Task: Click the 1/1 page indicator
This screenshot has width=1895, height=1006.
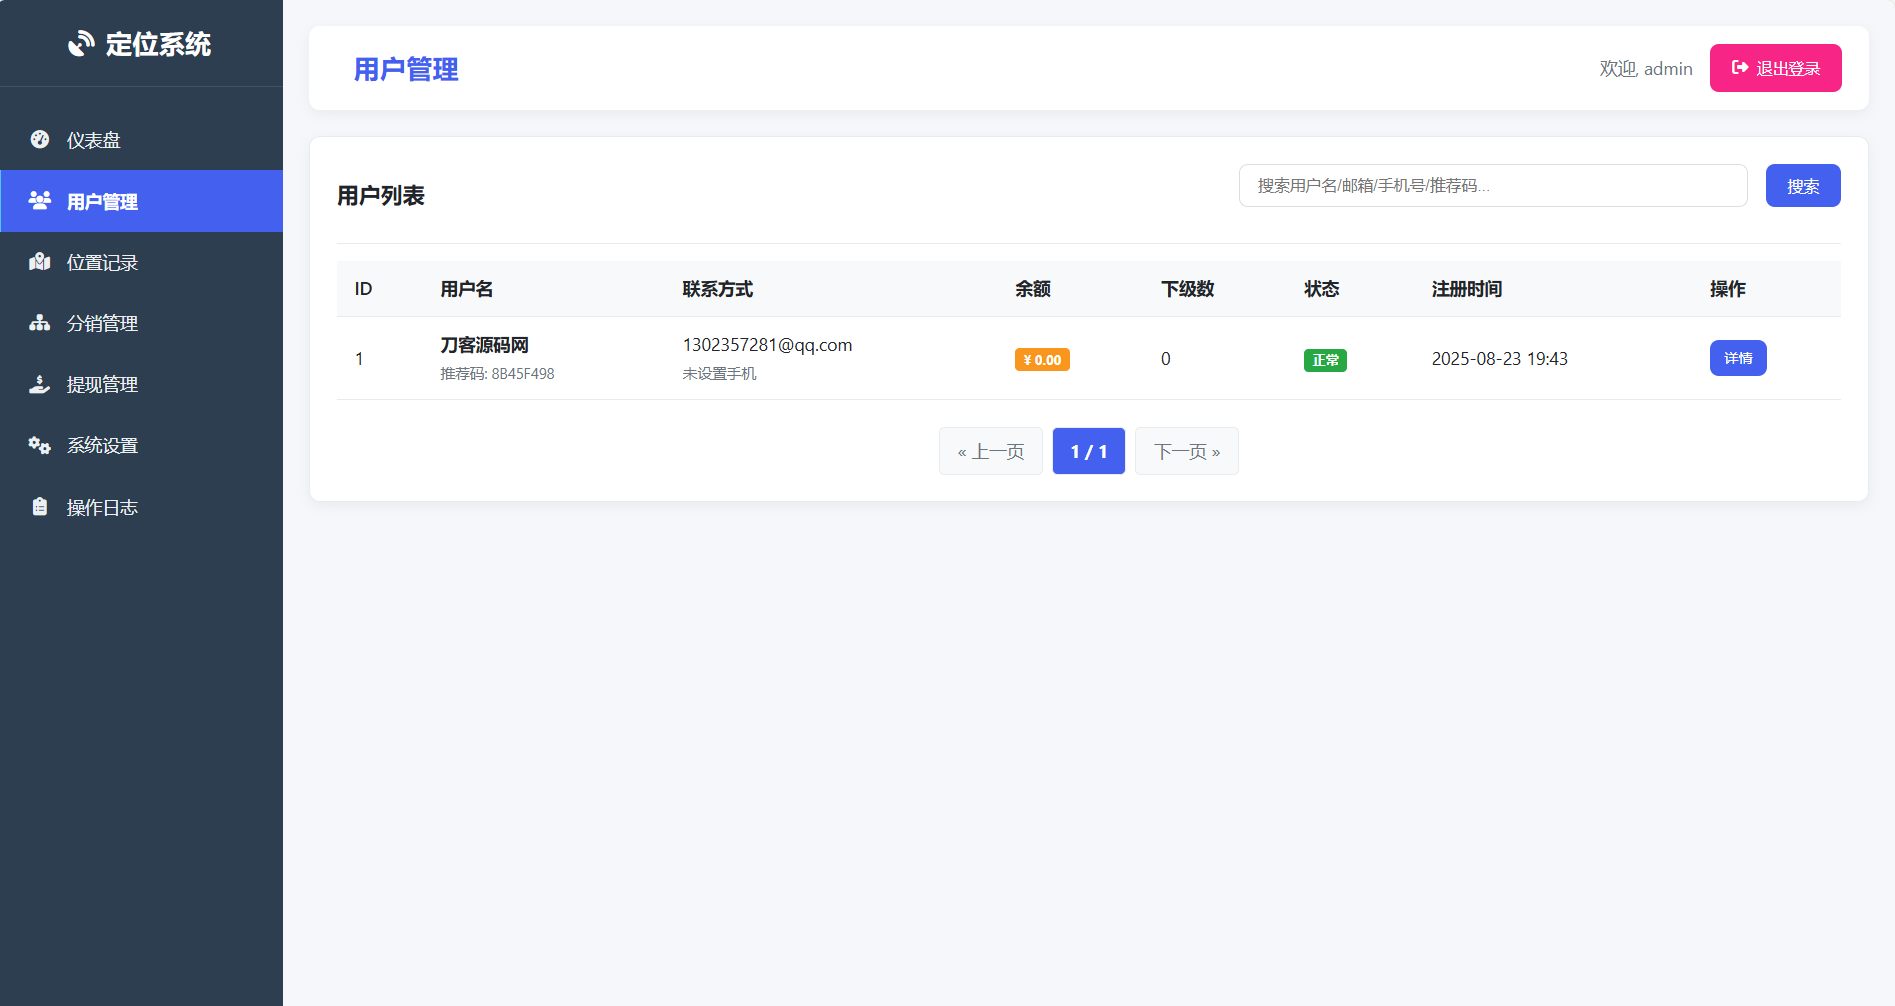Action: click(1088, 451)
